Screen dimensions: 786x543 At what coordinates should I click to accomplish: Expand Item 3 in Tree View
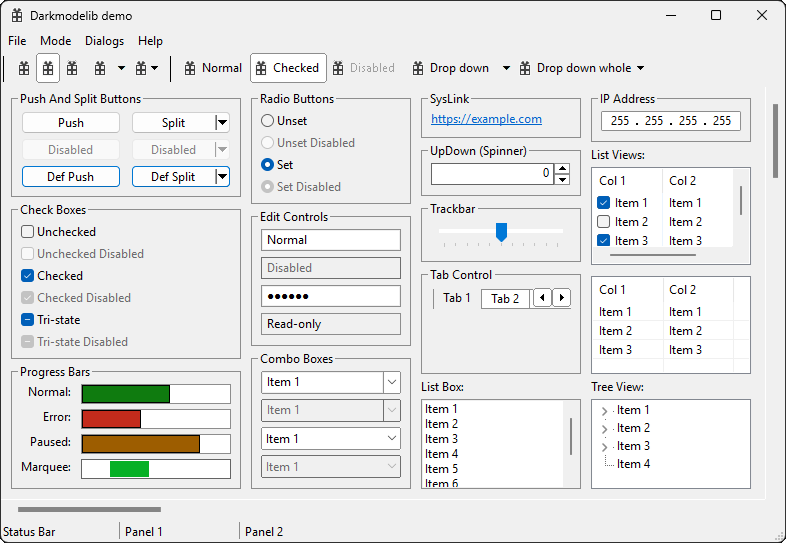click(605, 447)
